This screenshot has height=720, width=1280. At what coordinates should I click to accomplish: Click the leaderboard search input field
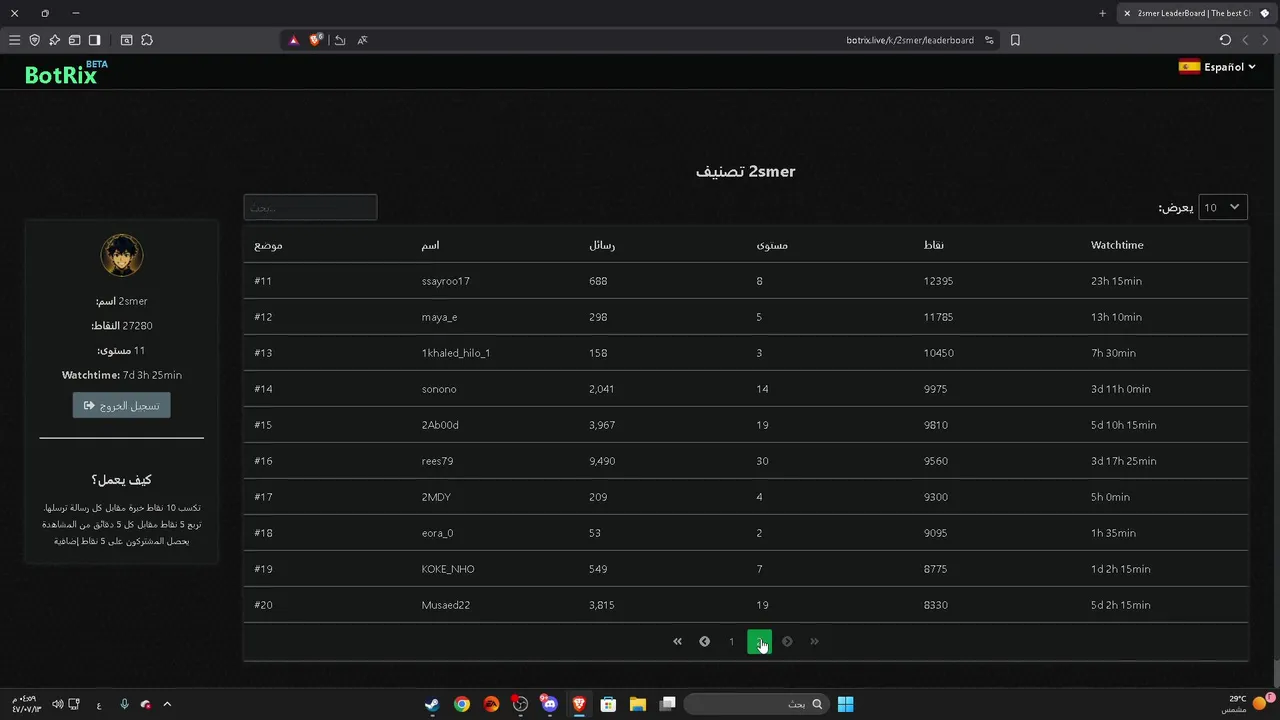coord(310,207)
